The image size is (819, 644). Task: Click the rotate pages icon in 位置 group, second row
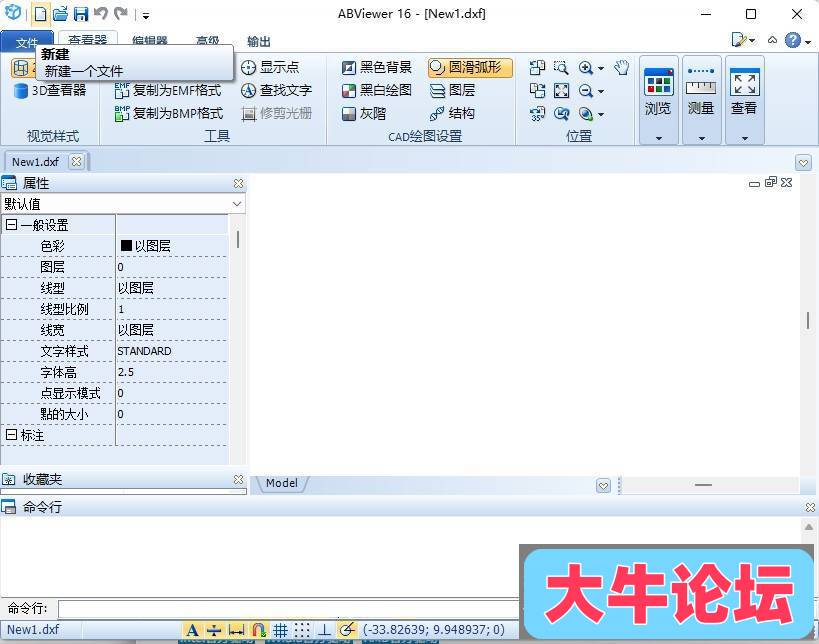click(x=537, y=91)
